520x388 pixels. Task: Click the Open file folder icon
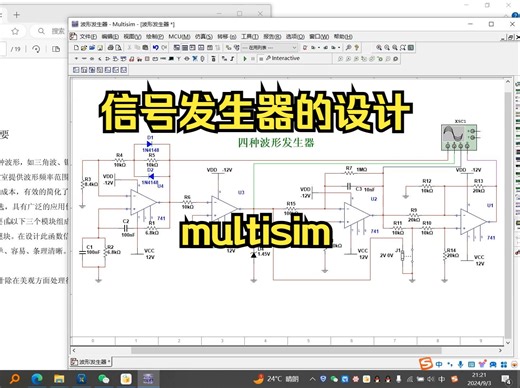(x=84, y=48)
